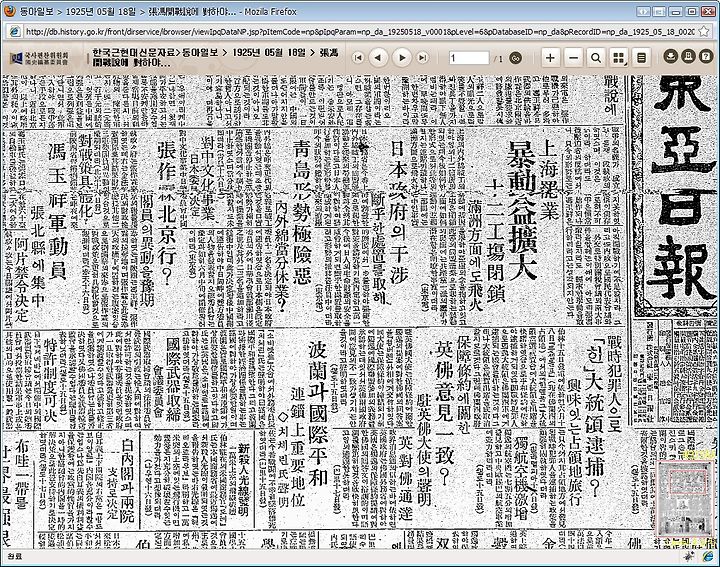The height and width of the screenshot is (567, 720).
Task: Zoom in with the plus button
Action: [x=550, y=58]
